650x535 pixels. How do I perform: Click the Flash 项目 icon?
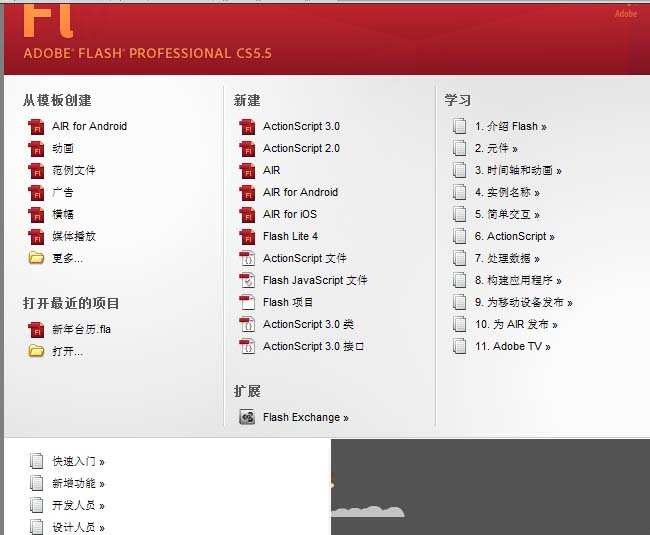pos(247,302)
